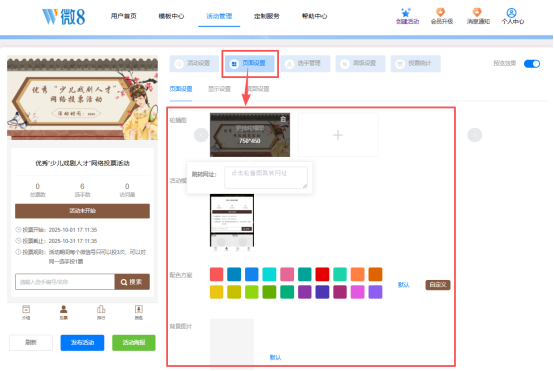The width and height of the screenshot is (554, 371).
Task: Click the gray background image placeholder
Action: click(232, 341)
